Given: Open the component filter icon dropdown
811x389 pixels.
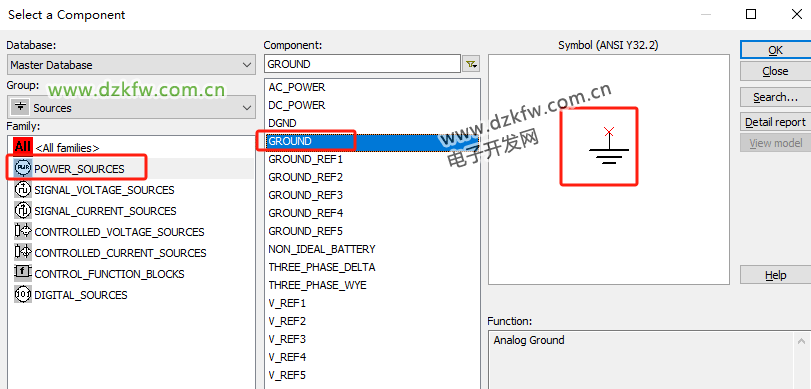Looking at the screenshot, I should 471,64.
